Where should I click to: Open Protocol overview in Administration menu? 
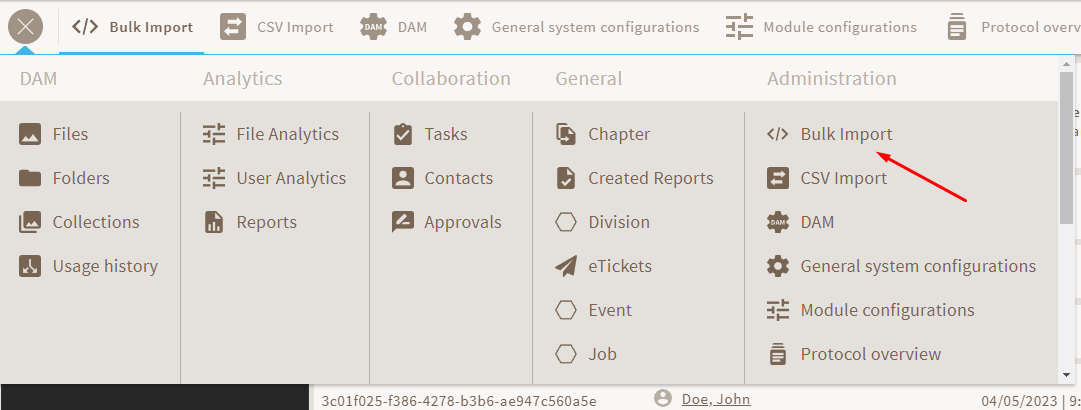870,354
